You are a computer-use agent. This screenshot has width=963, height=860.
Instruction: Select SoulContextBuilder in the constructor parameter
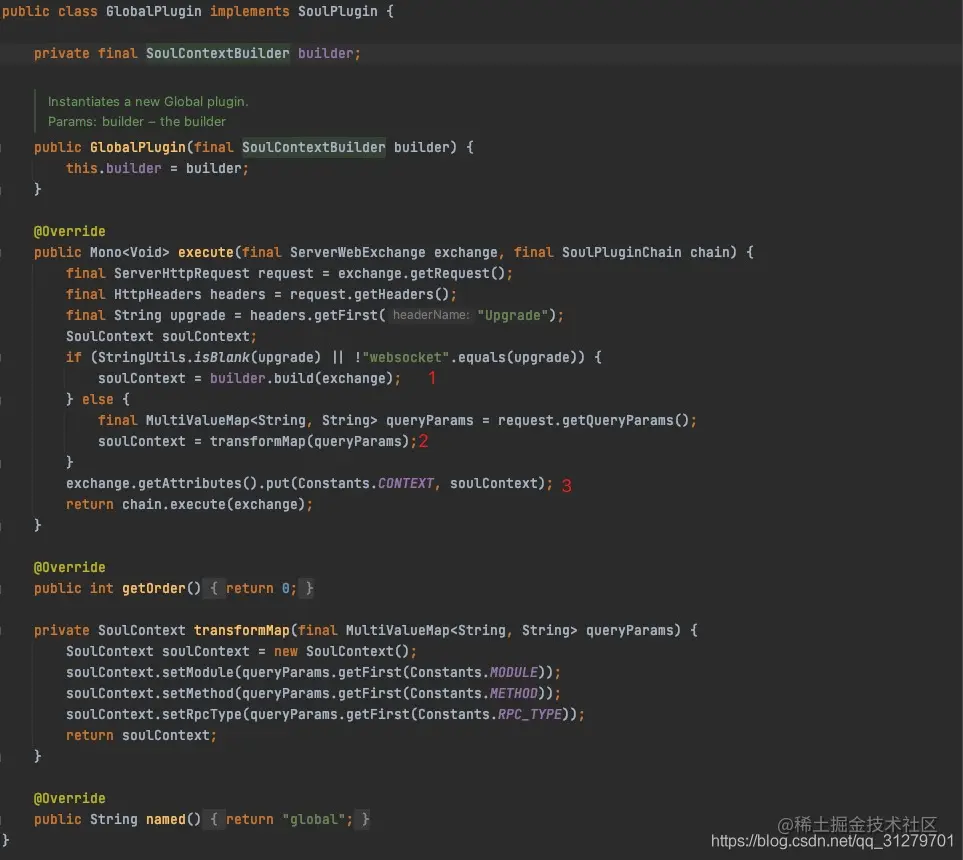coord(314,147)
